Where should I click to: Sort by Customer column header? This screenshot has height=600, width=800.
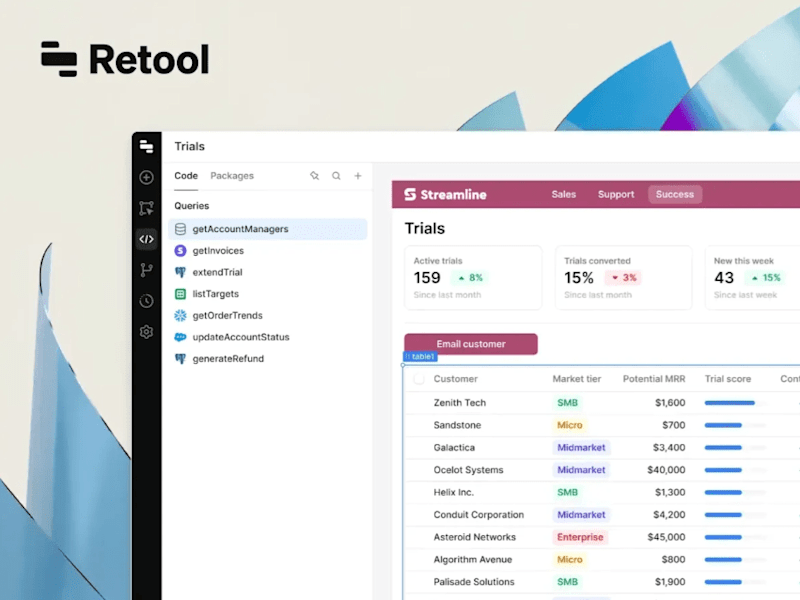pyautogui.click(x=455, y=379)
